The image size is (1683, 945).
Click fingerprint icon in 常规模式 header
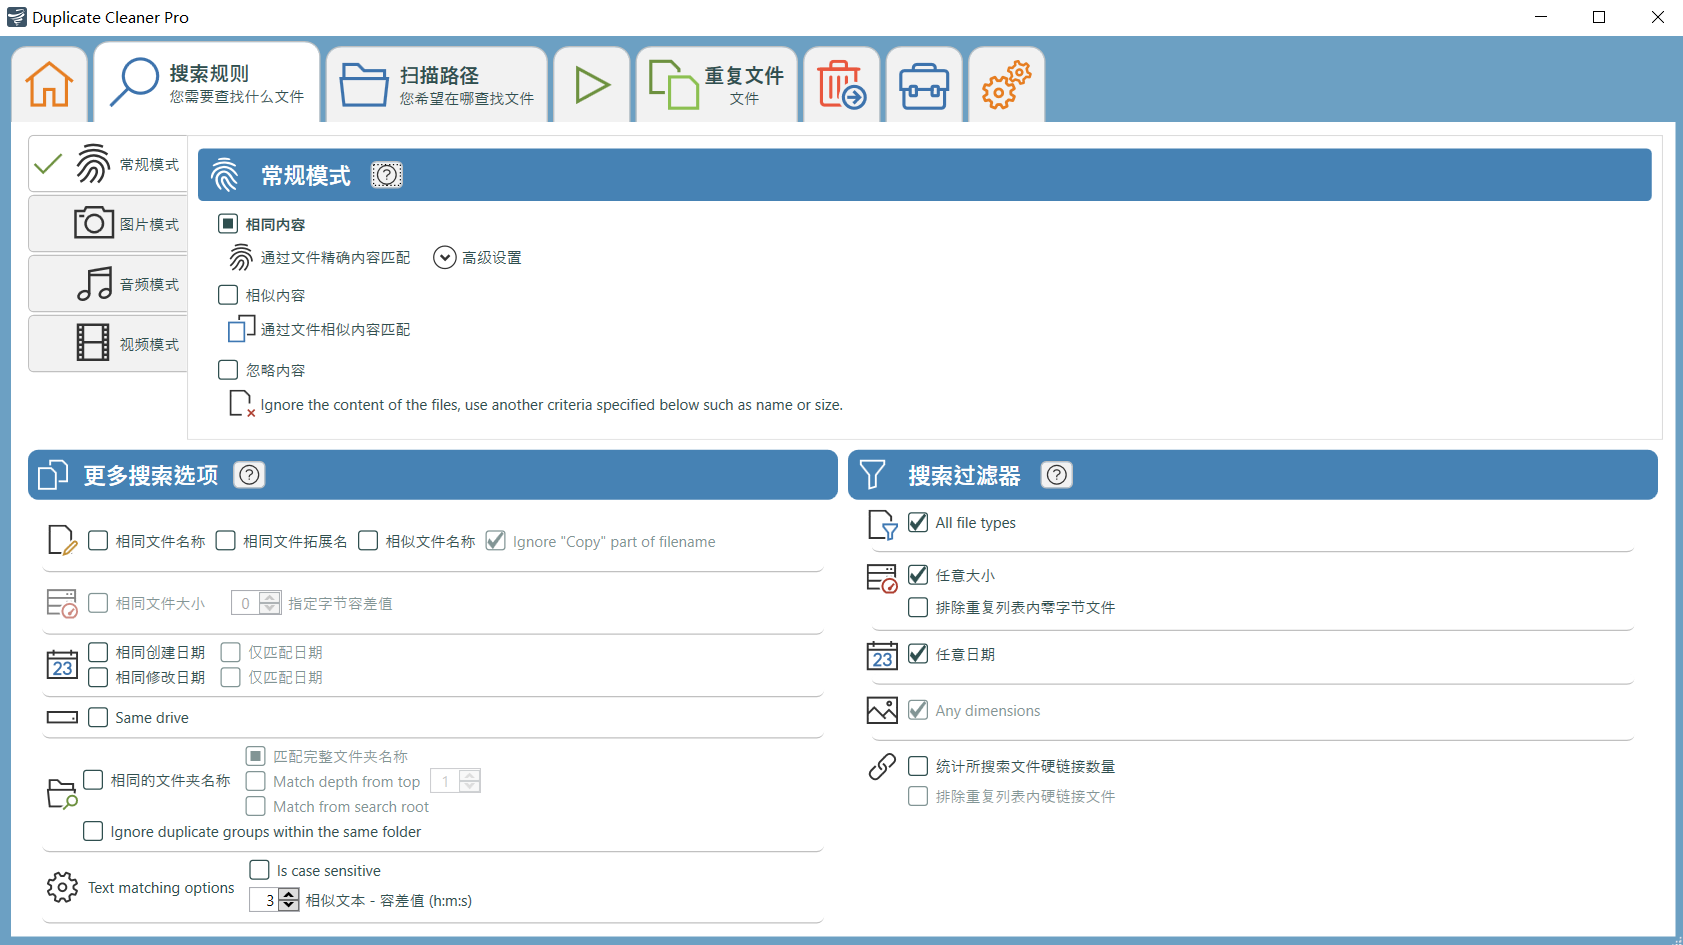click(x=225, y=175)
